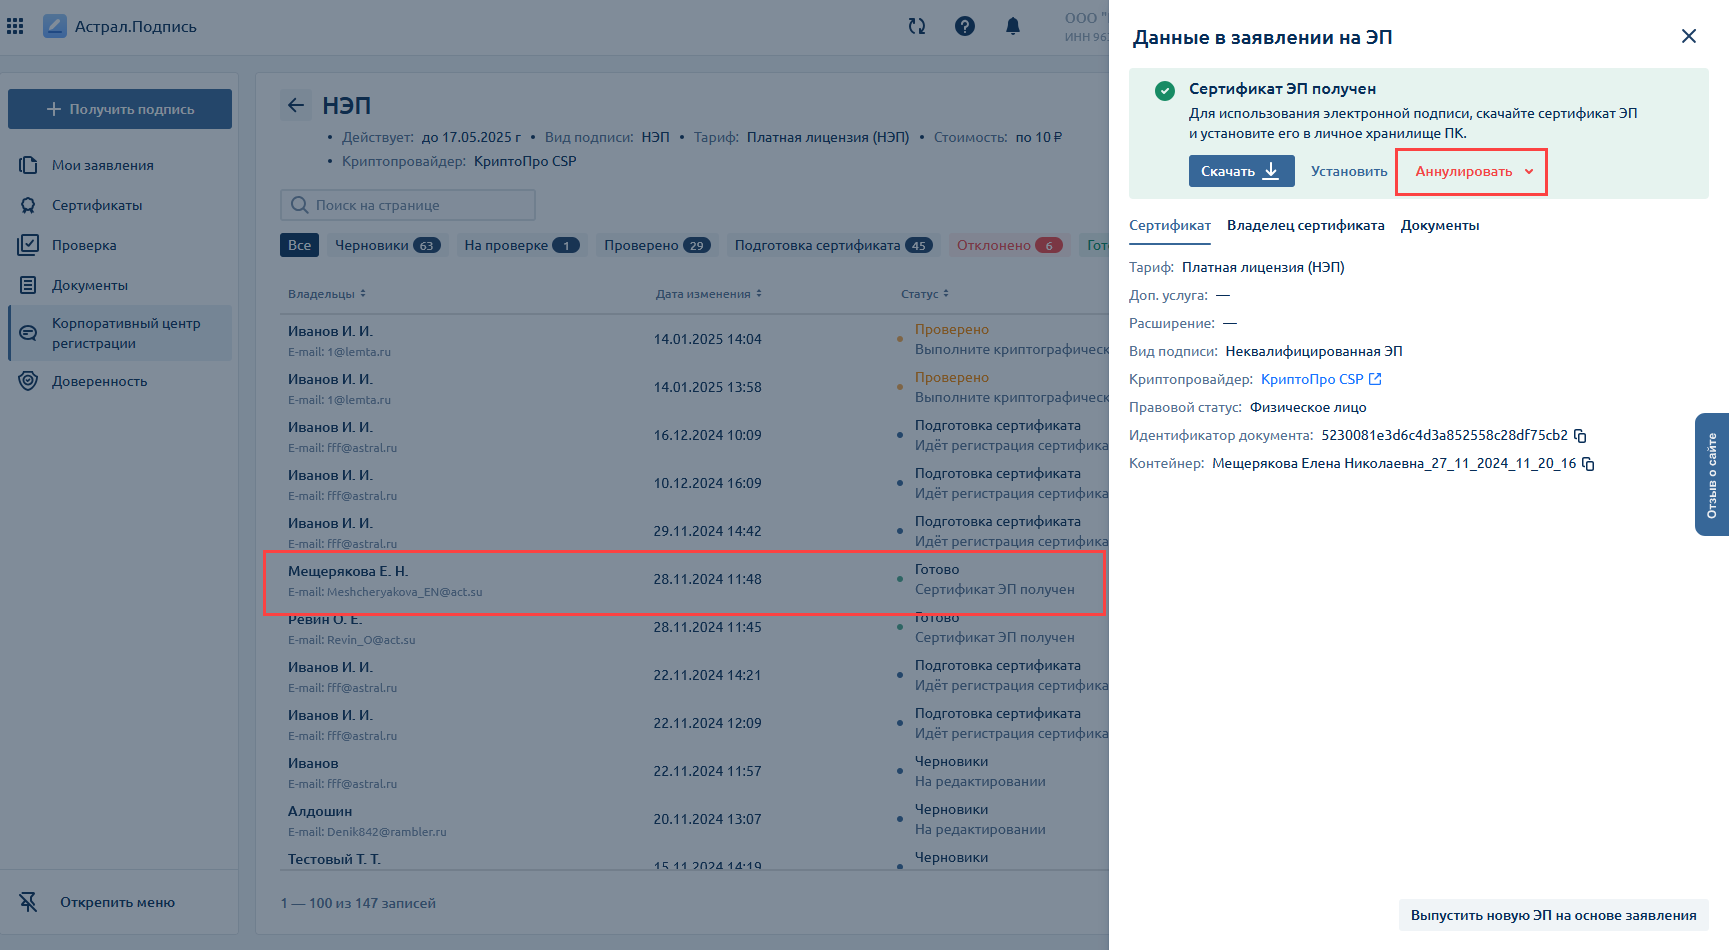This screenshot has width=1729, height=950.
Task: Click the Получить подпись button
Action: tap(120, 109)
